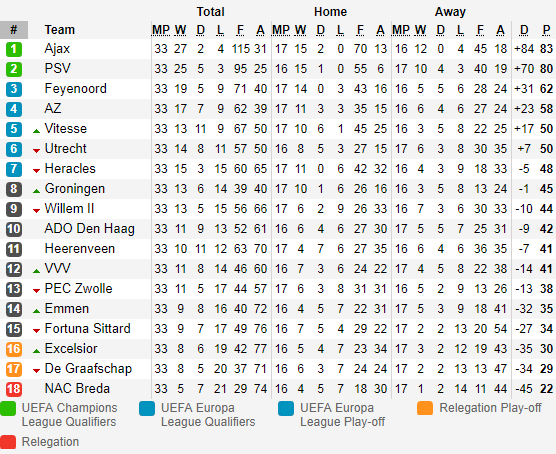Click the green rank 1 badge for Ajax

click(x=14, y=49)
